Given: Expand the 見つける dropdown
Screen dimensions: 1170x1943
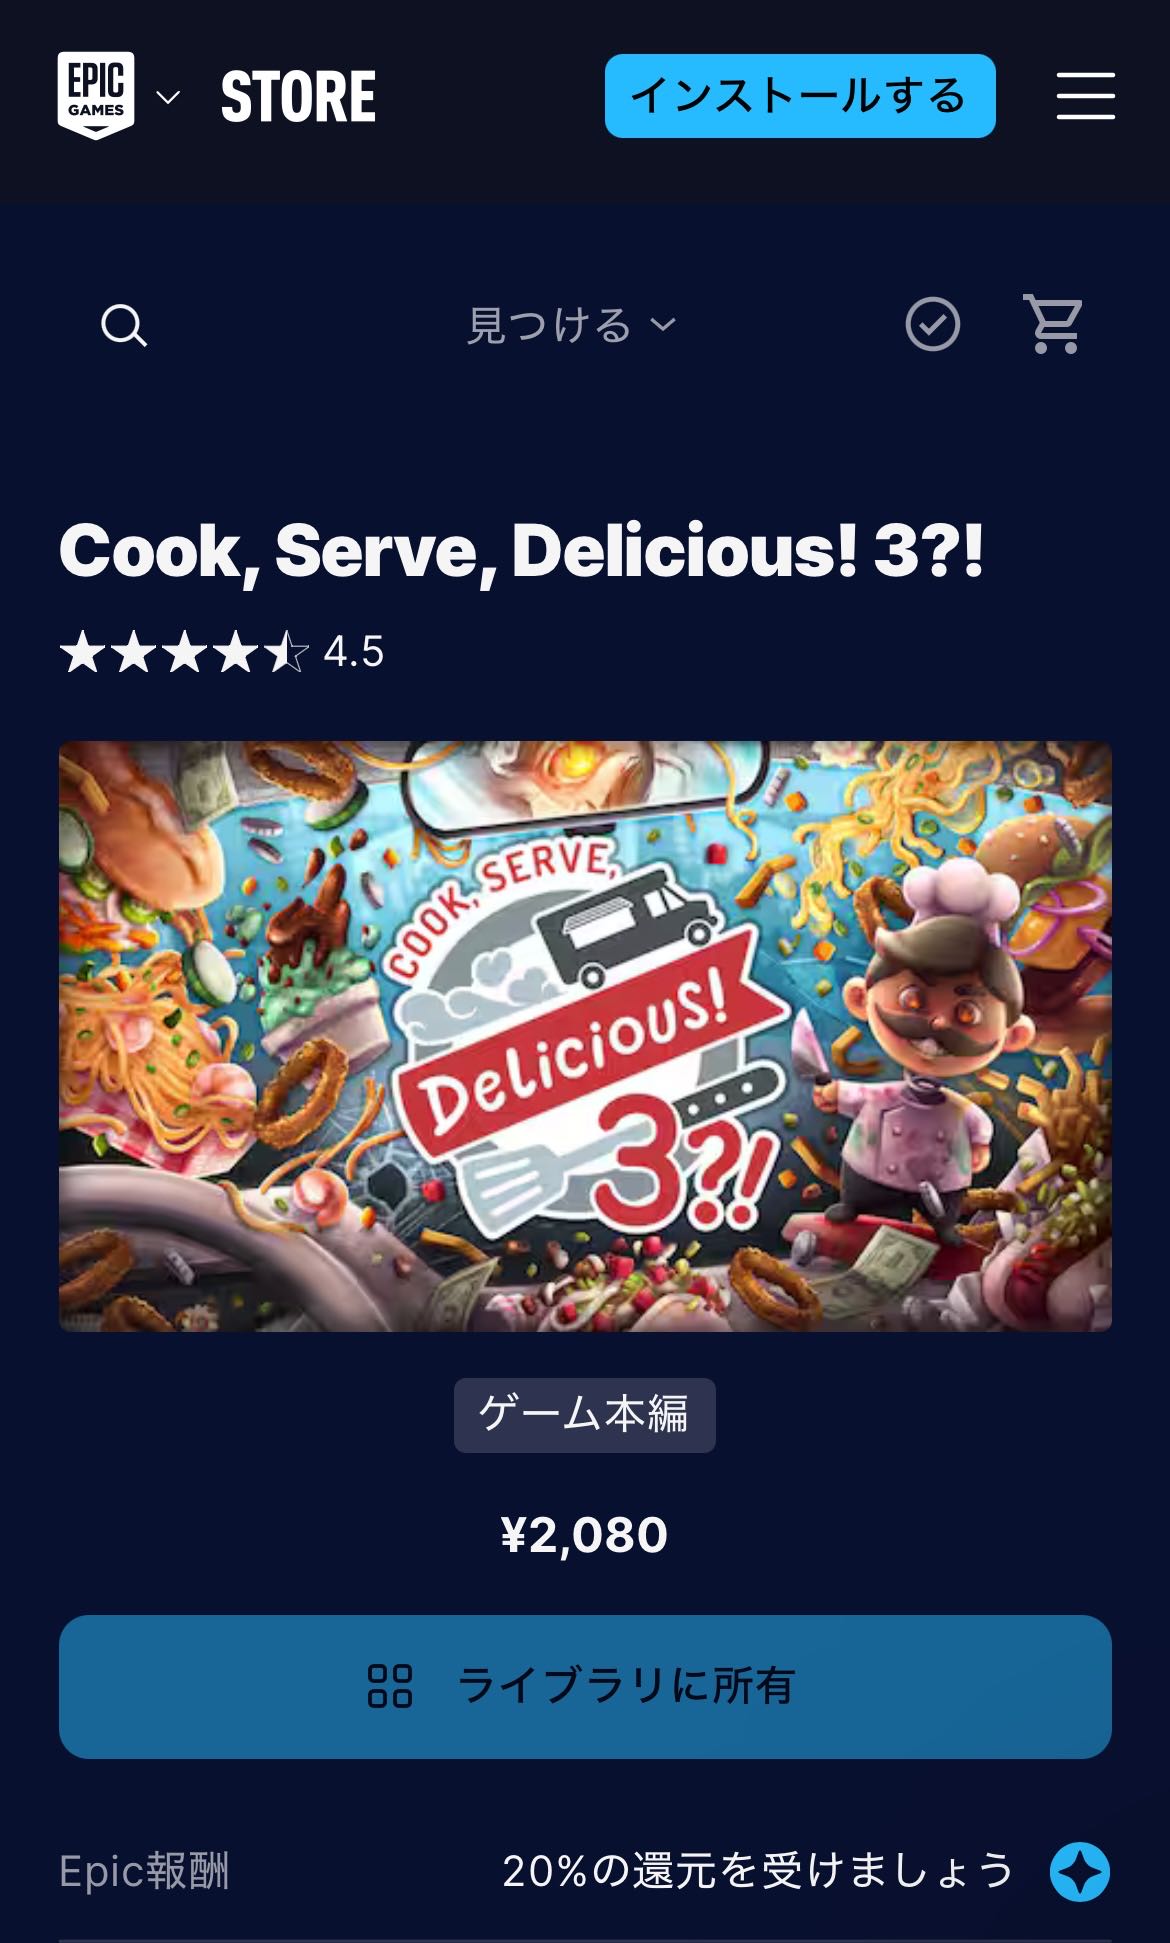Looking at the screenshot, I should (x=572, y=325).
